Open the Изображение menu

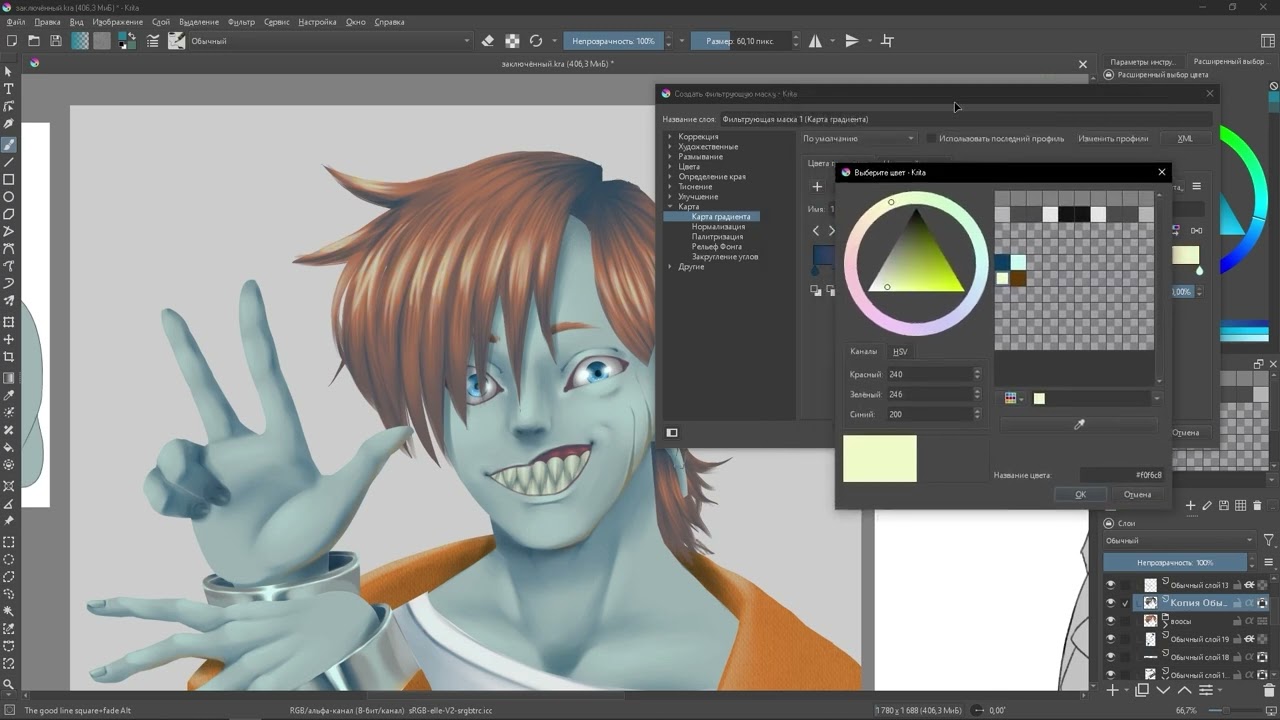tap(117, 22)
